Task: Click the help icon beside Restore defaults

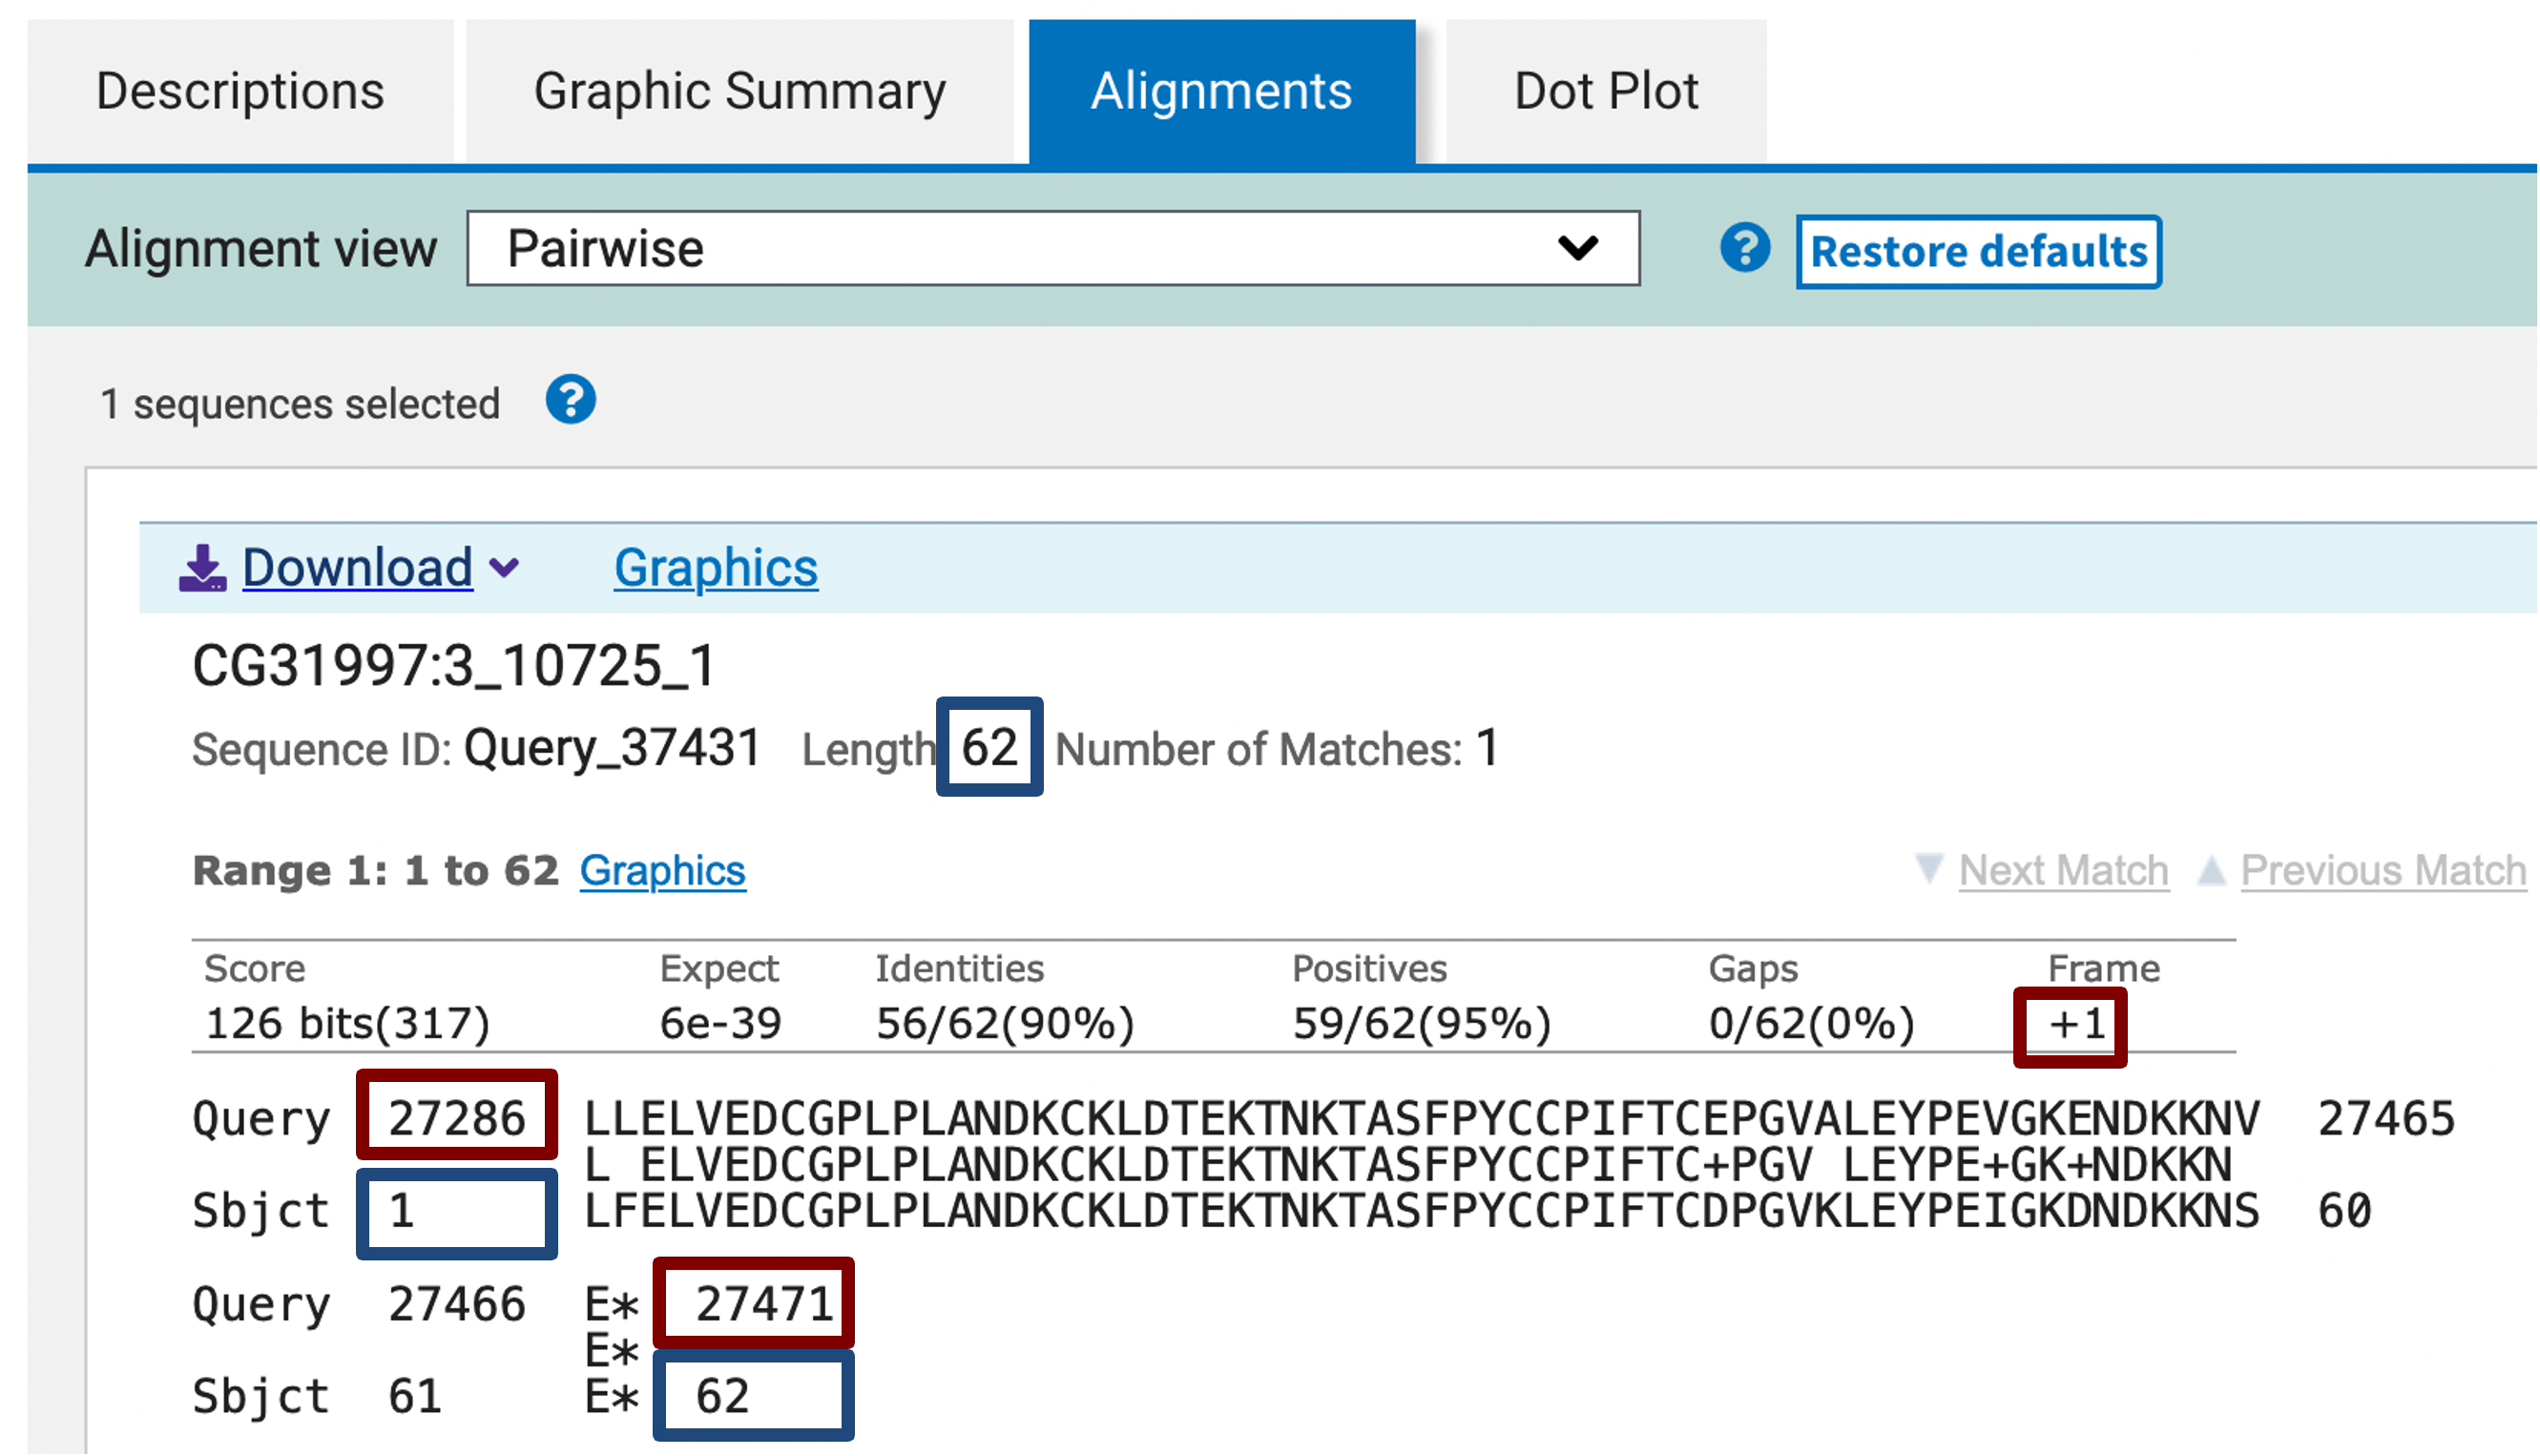Action: click(1745, 247)
